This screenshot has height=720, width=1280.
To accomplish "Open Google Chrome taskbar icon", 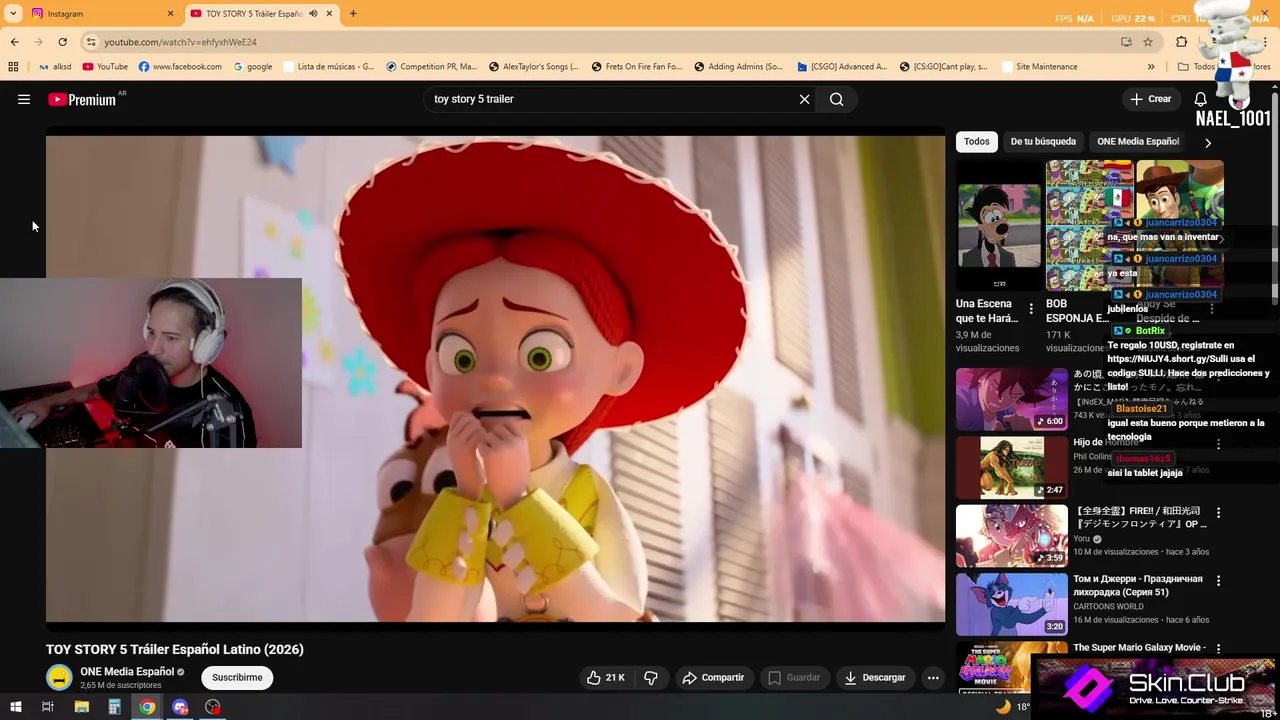I will pos(147,706).
